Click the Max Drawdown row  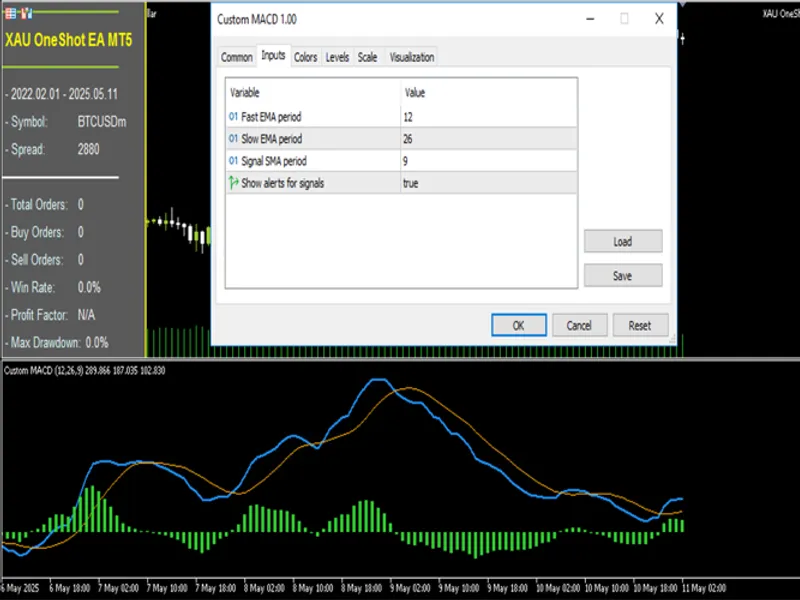click(x=57, y=342)
